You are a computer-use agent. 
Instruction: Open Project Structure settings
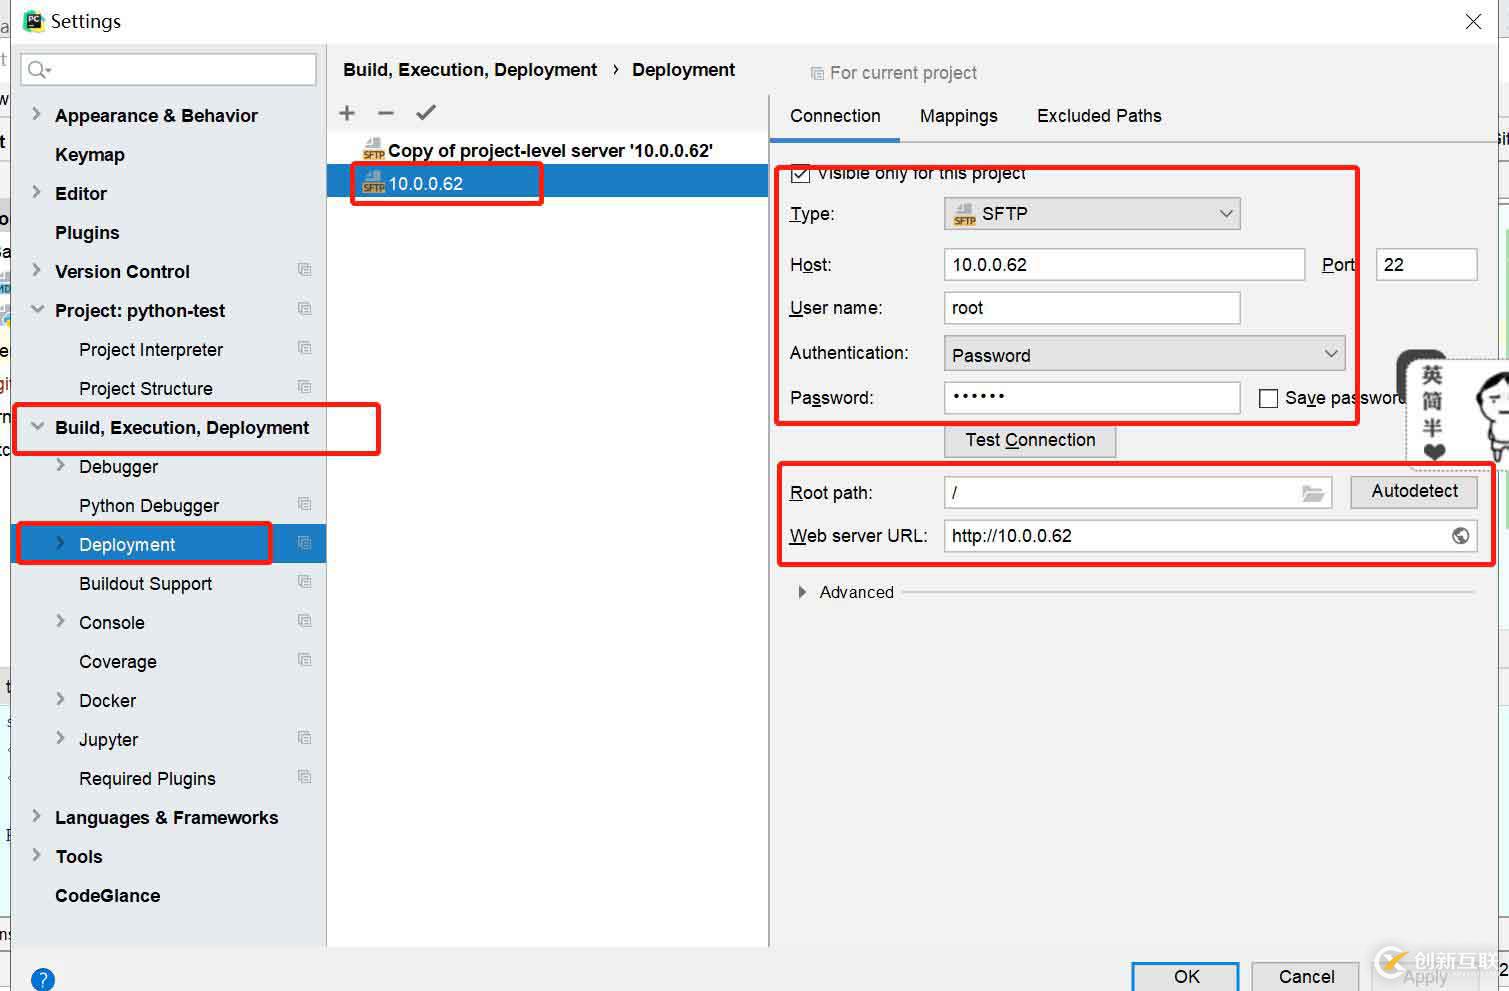click(x=146, y=388)
